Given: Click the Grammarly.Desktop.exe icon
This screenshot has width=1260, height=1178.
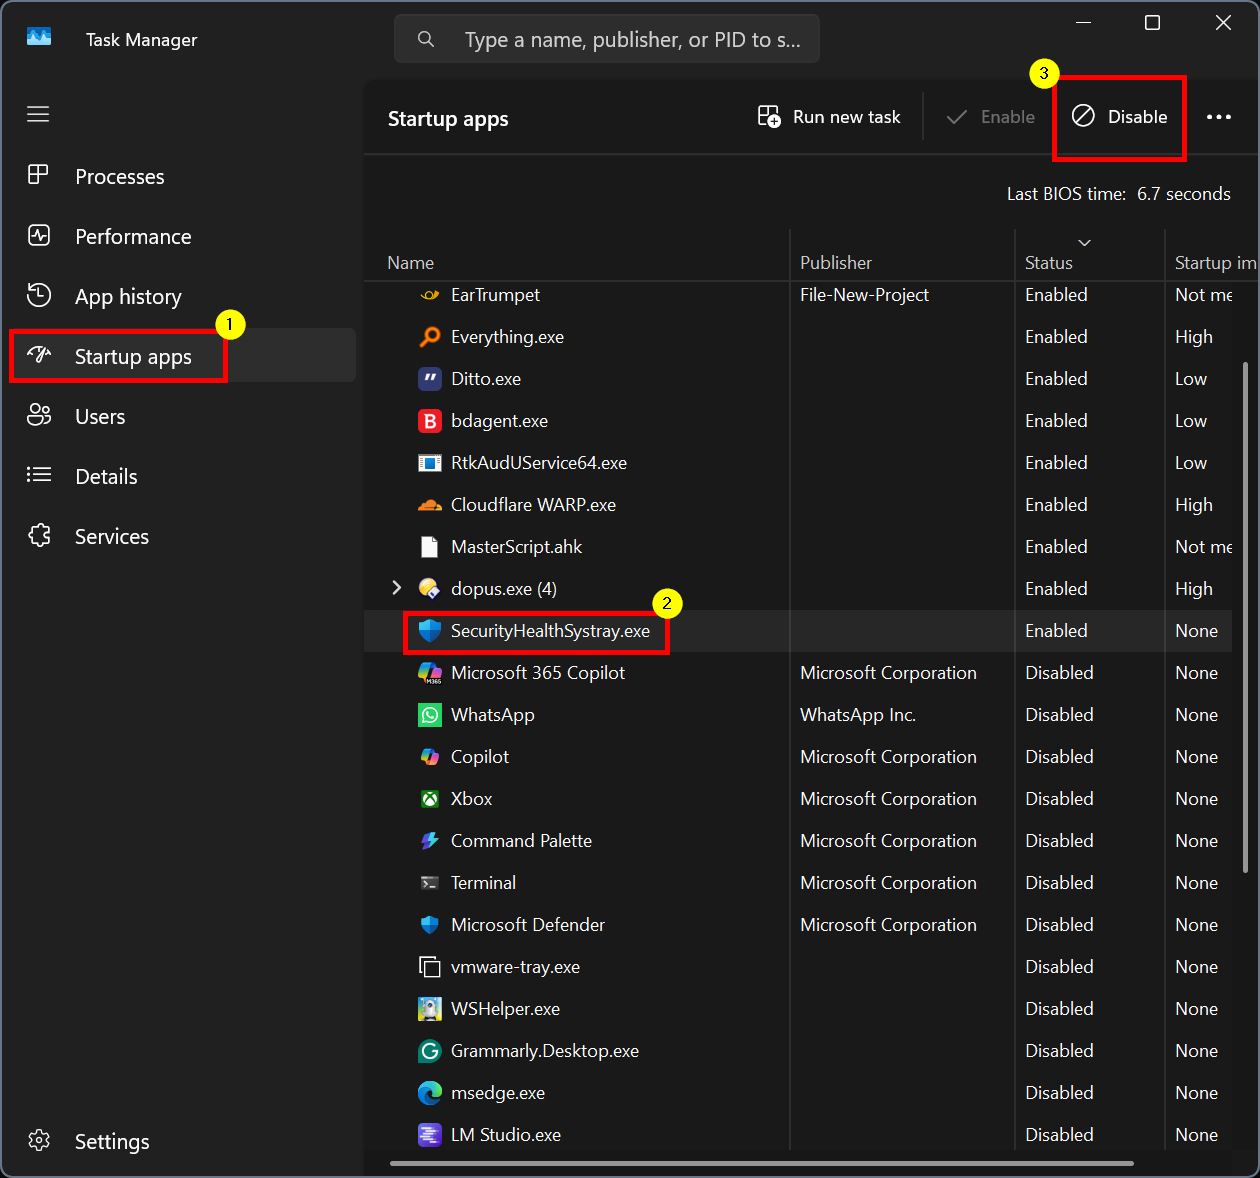Looking at the screenshot, I should click(x=430, y=1051).
